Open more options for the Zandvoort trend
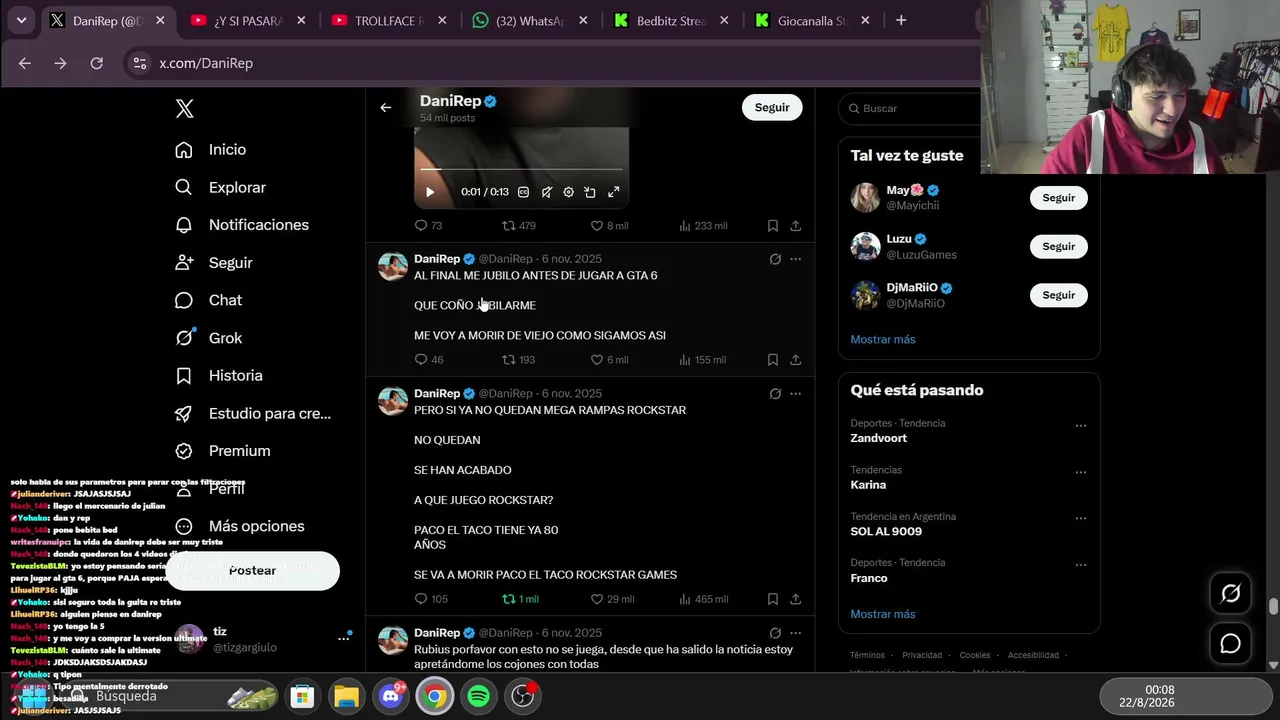Image resolution: width=1280 pixels, height=720 pixels. (1081, 425)
